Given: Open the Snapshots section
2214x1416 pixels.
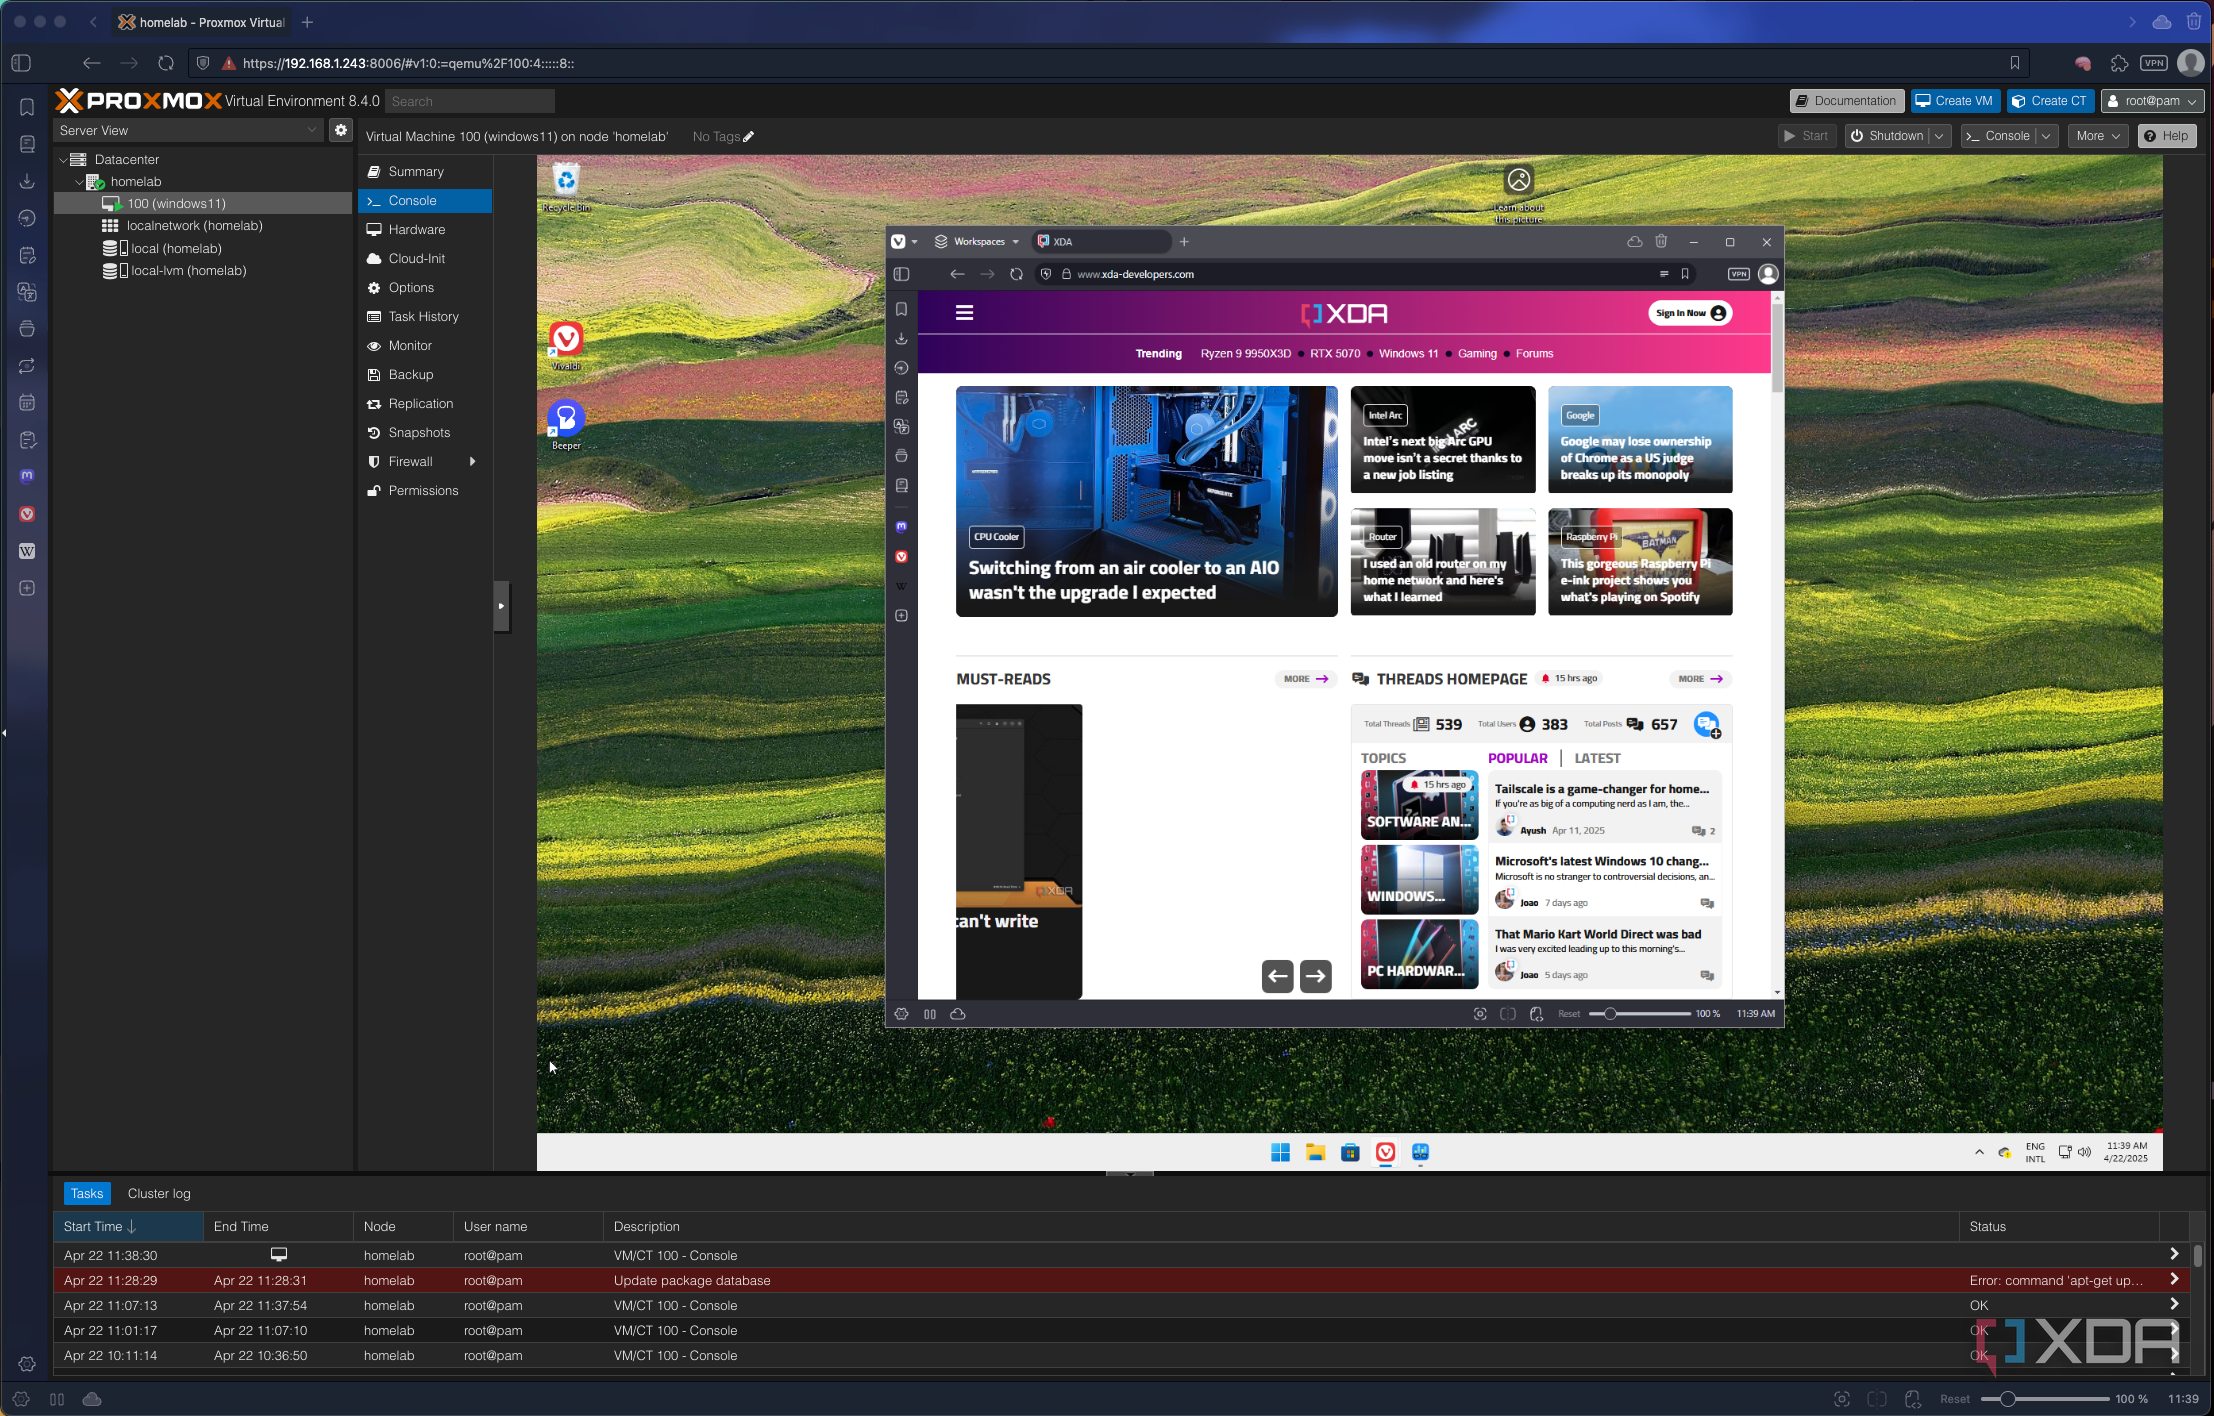Looking at the screenshot, I should (419, 432).
